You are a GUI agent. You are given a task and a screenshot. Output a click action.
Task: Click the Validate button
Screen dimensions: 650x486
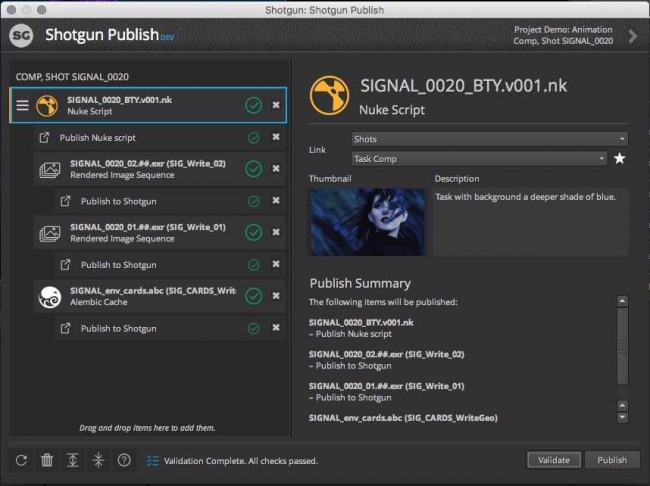point(553,460)
